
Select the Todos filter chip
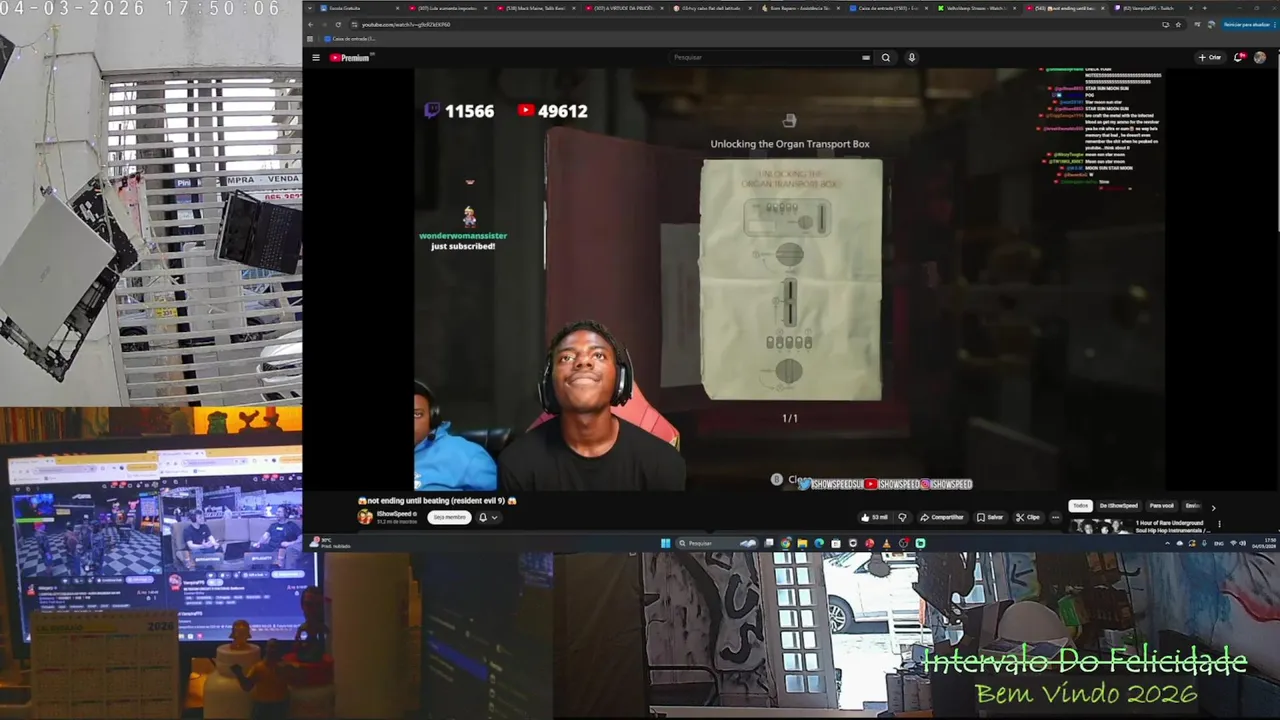coord(1080,506)
